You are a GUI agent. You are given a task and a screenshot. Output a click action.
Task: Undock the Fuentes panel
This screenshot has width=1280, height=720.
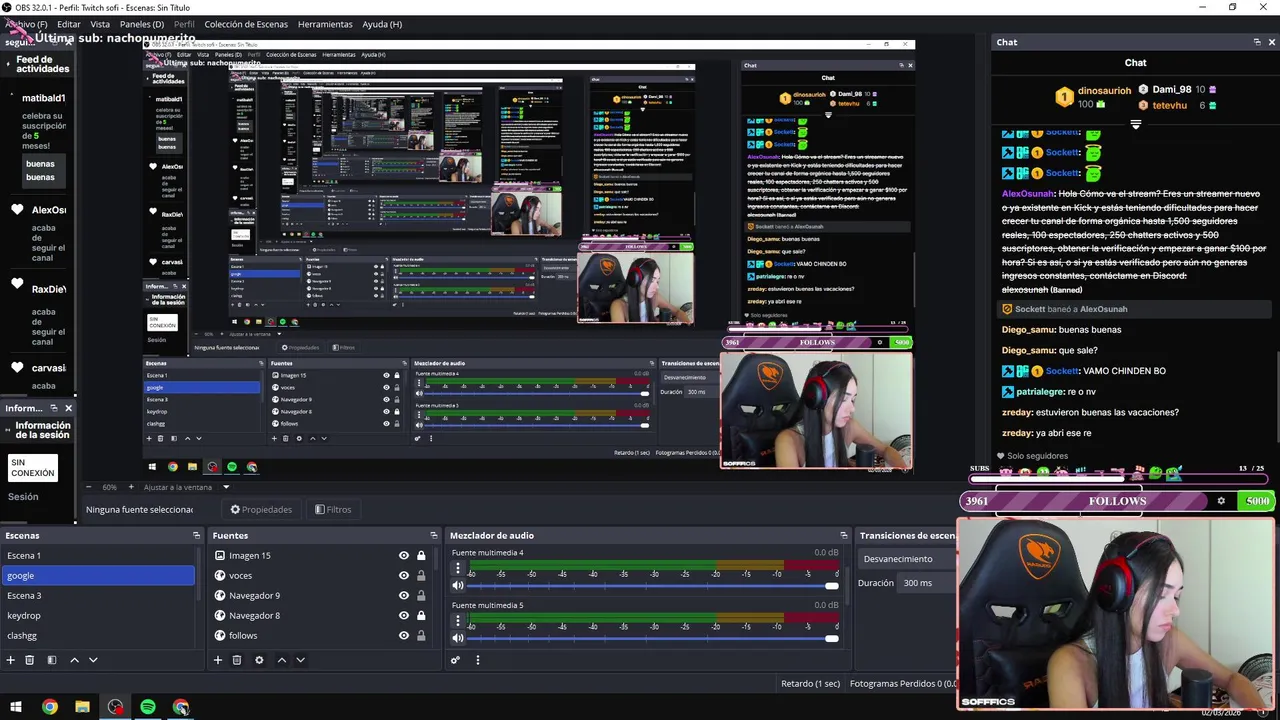pyautogui.click(x=433, y=536)
